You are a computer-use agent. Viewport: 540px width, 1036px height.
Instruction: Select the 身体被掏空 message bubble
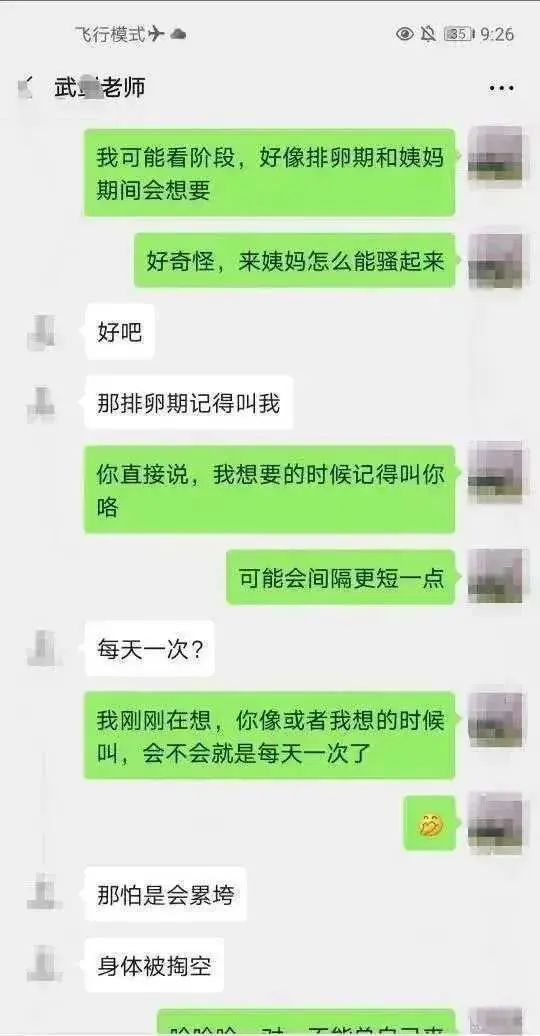[x=154, y=965]
